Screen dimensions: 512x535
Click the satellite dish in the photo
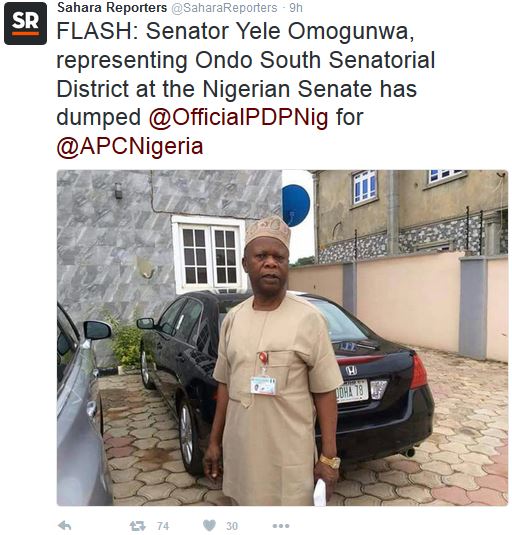click(296, 205)
